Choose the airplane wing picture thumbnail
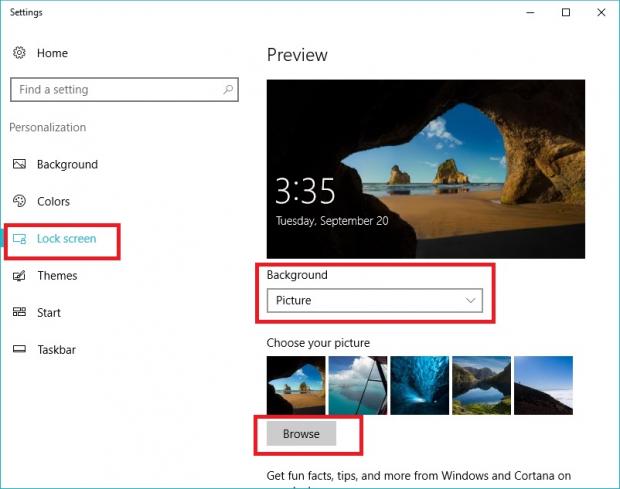This screenshot has height=489, width=620. [x=357, y=385]
